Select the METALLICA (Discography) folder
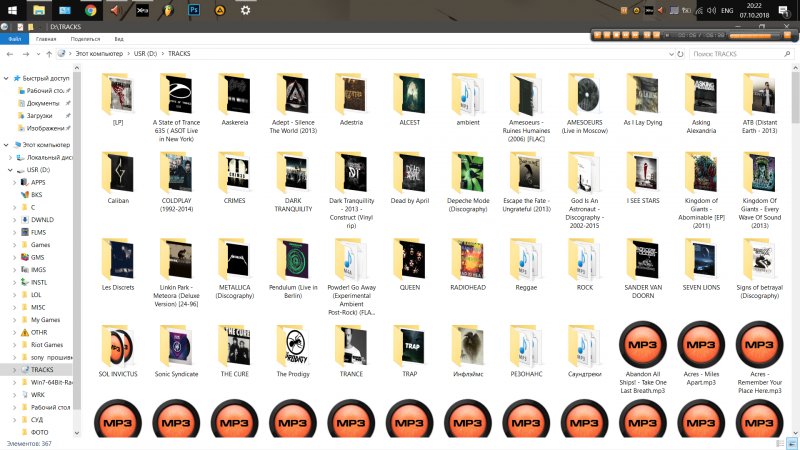This screenshot has height=450, width=800. 234,270
